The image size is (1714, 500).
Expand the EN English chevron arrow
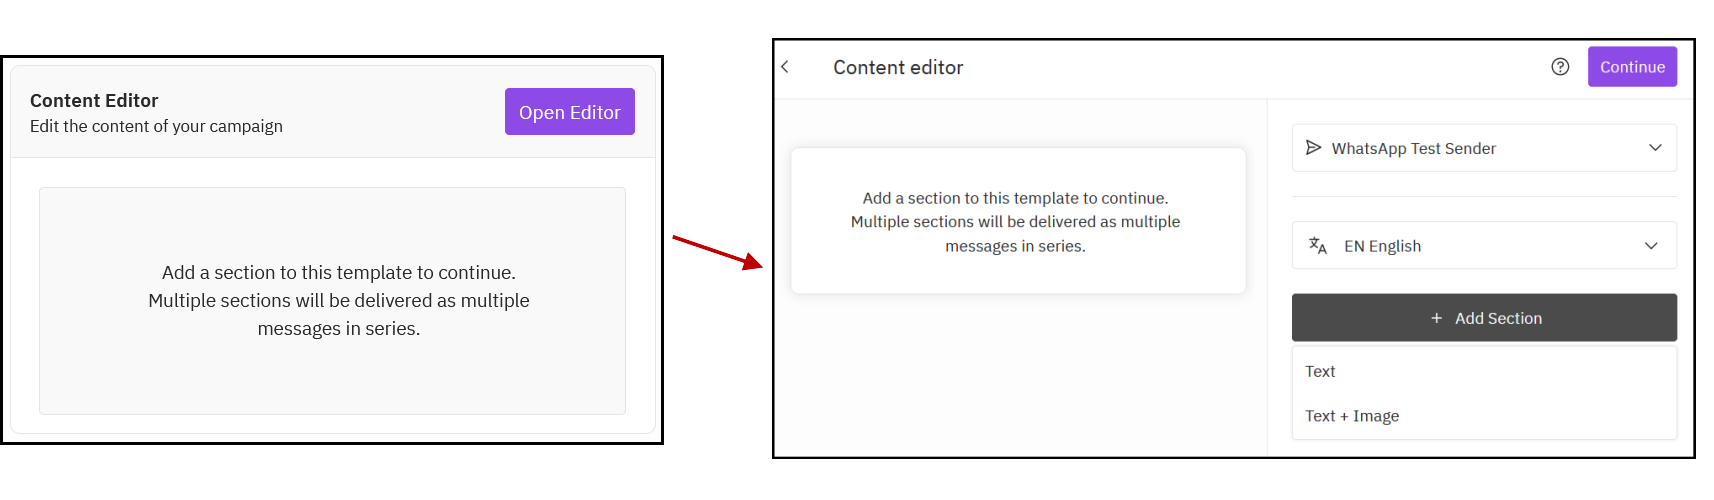pos(1651,246)
